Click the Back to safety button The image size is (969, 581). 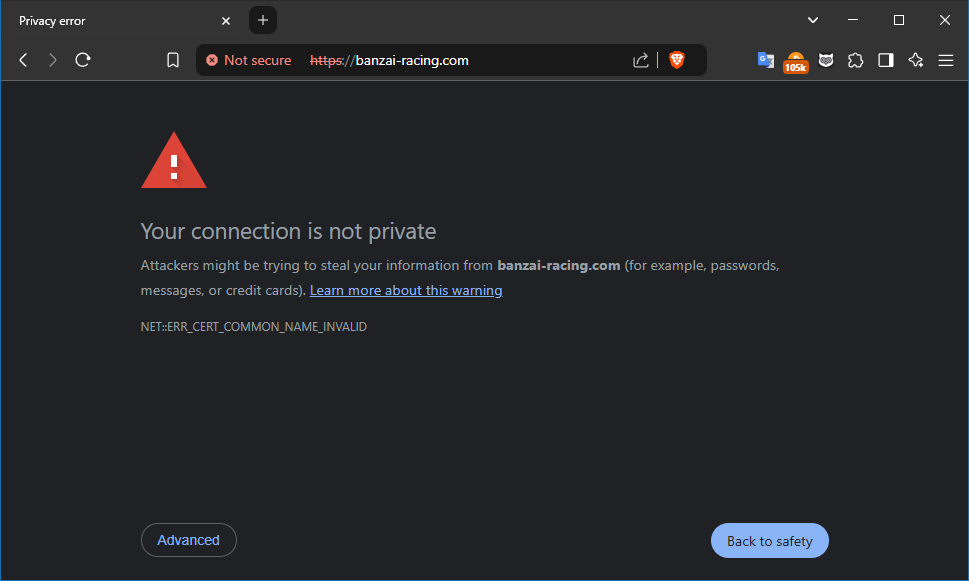[x=769, y=541]
